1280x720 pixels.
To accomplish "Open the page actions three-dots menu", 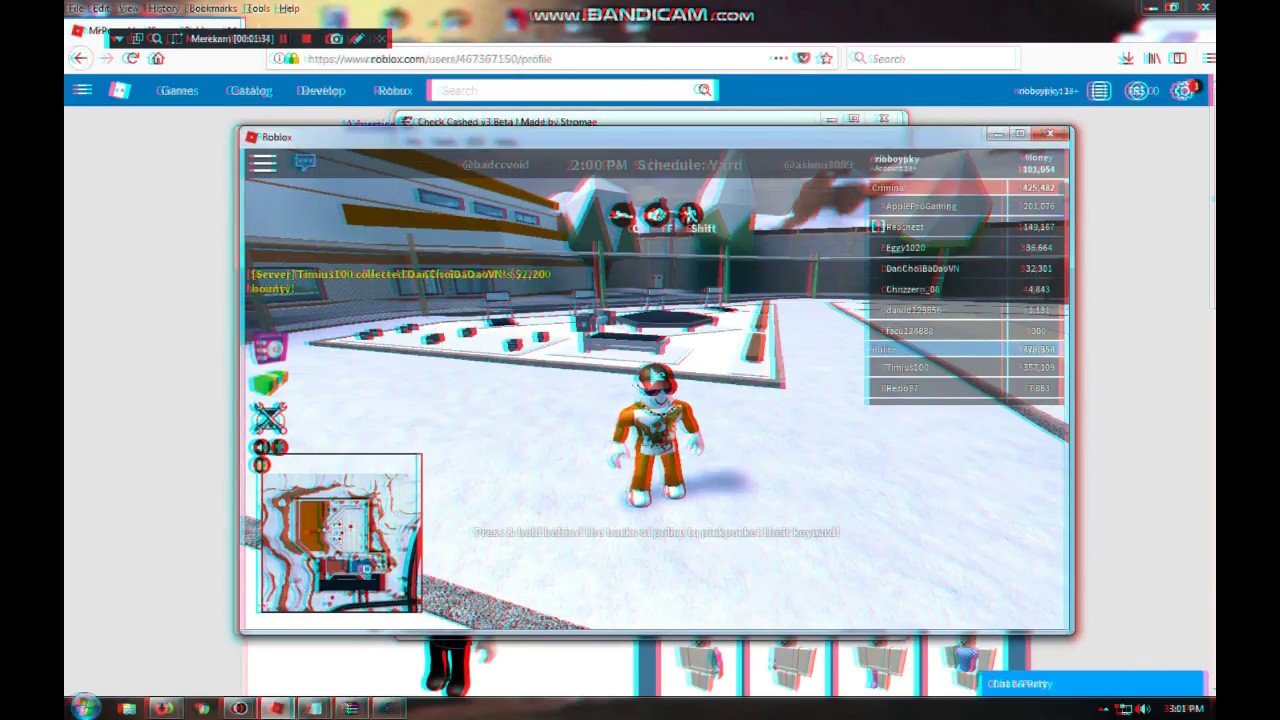I will click(779, 58).
